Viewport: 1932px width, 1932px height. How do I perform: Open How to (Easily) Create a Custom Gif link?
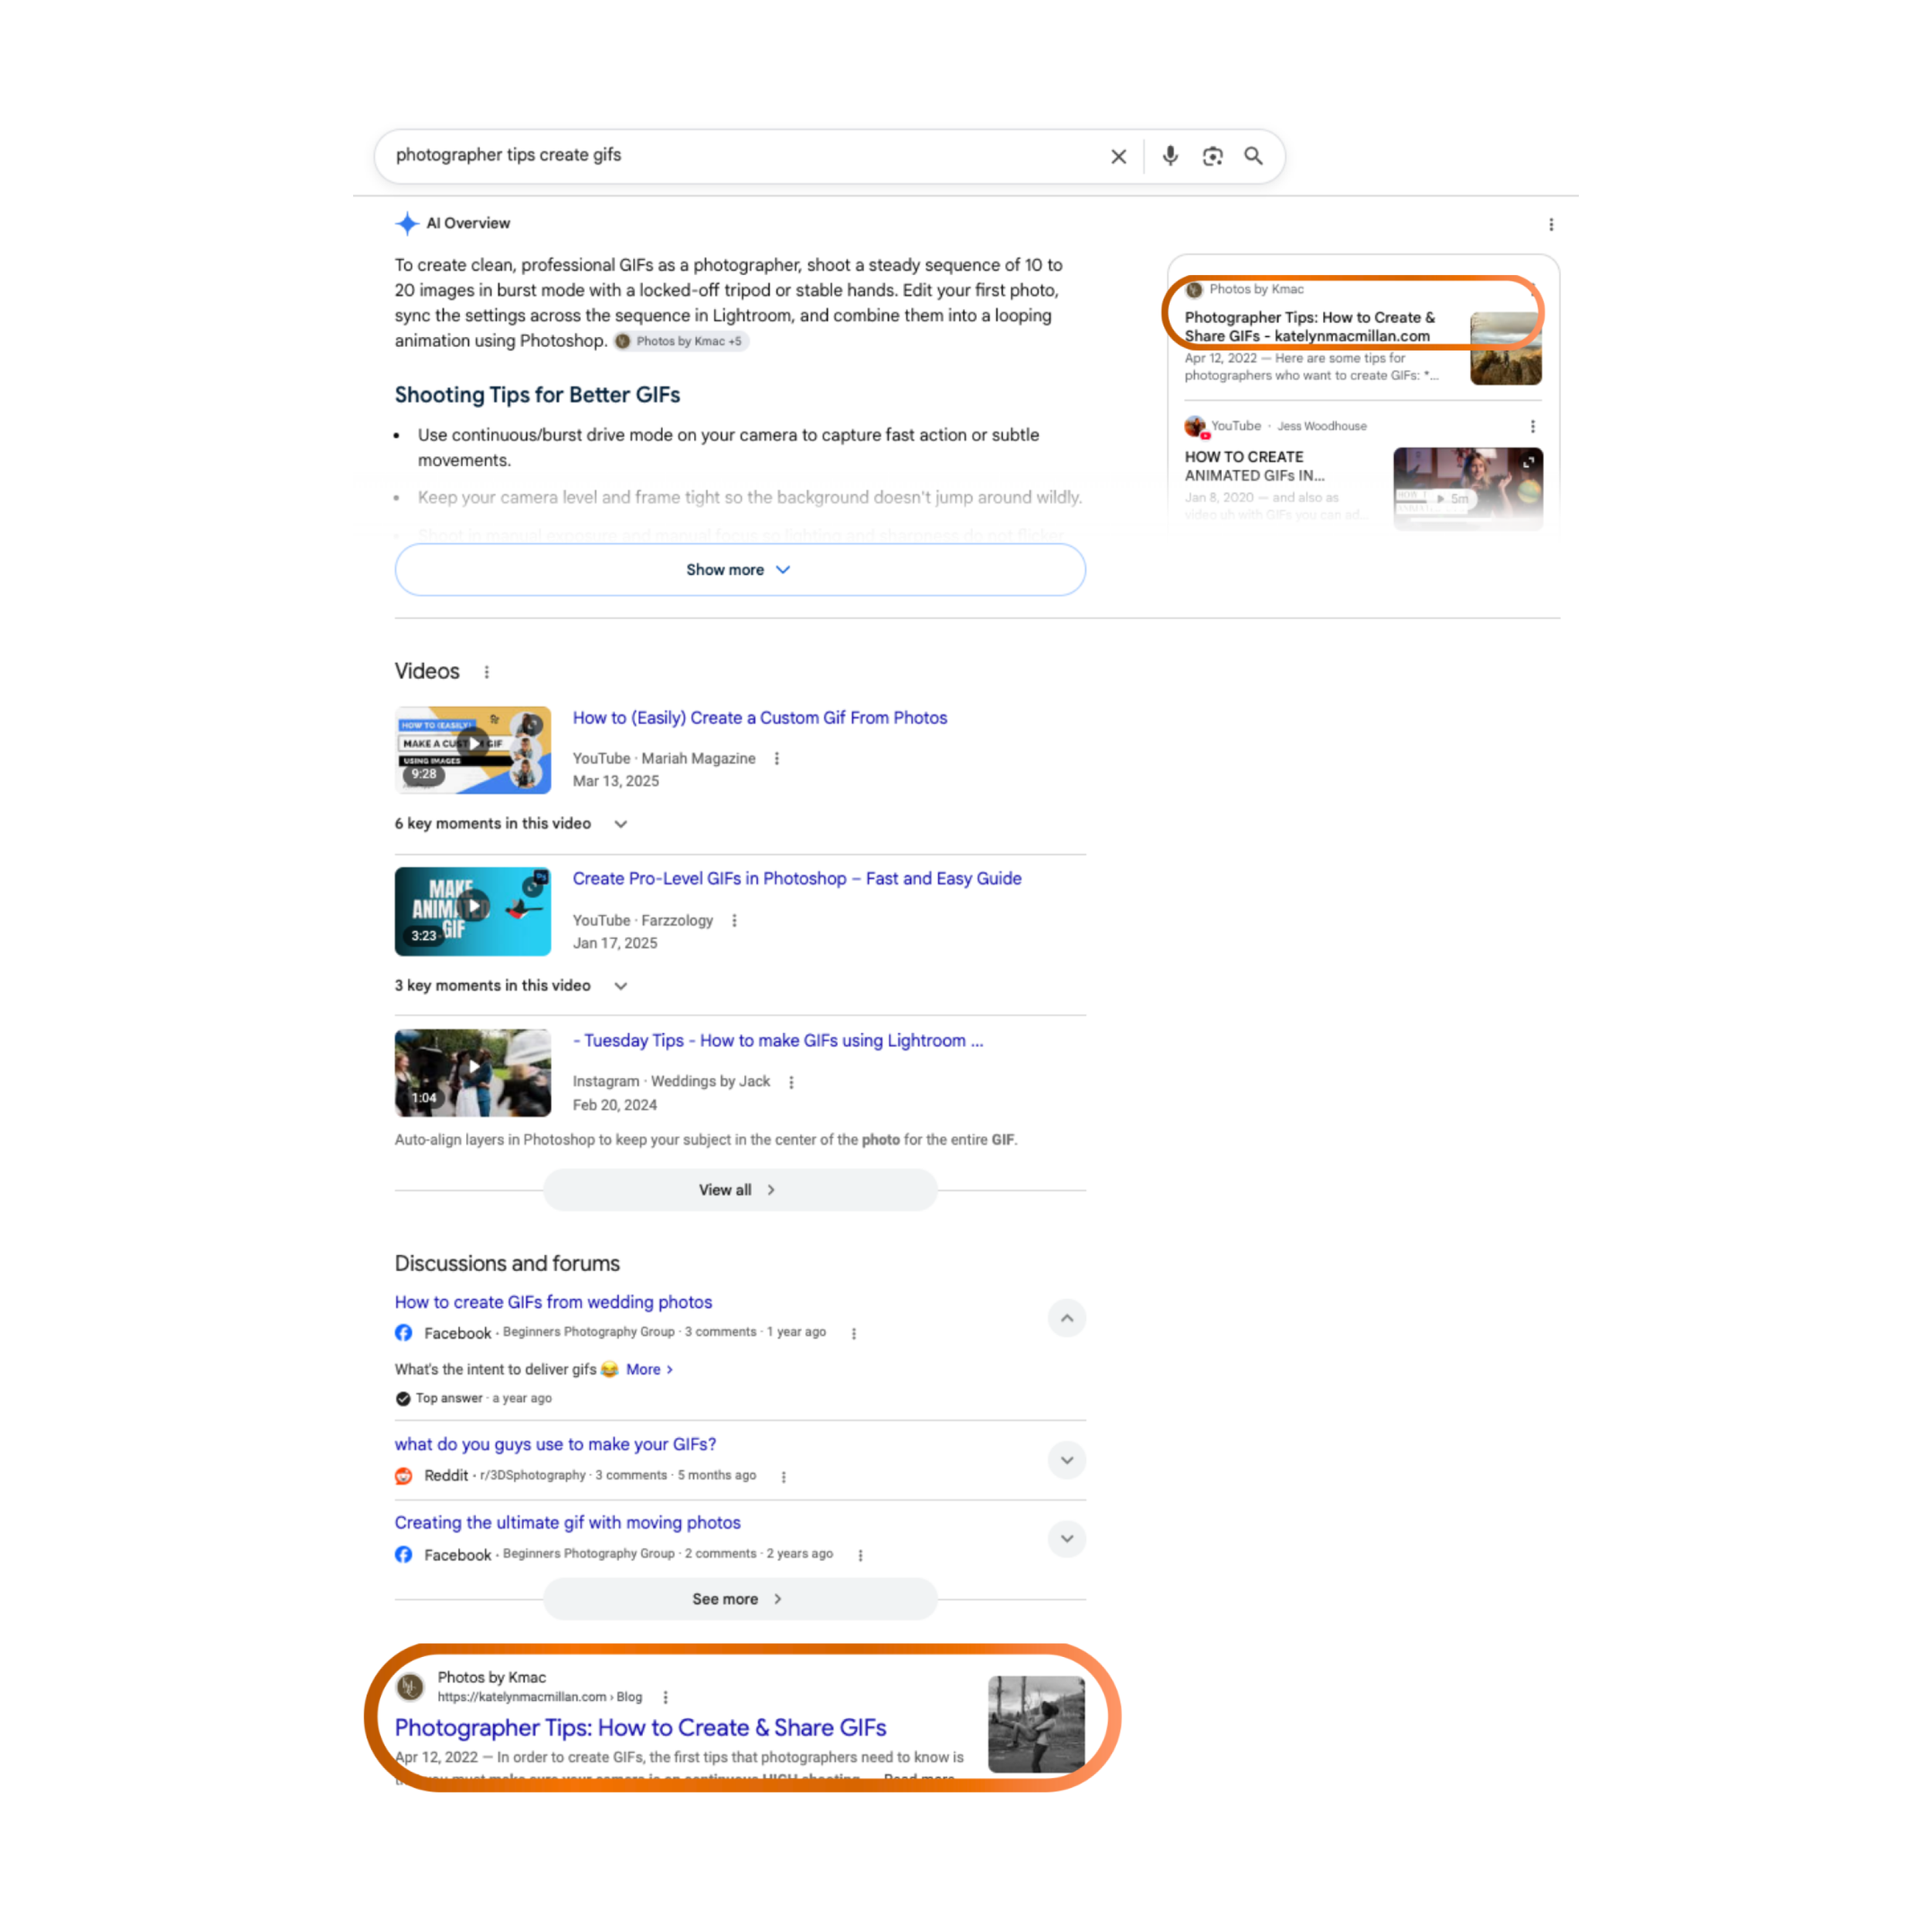coord(760,718)
